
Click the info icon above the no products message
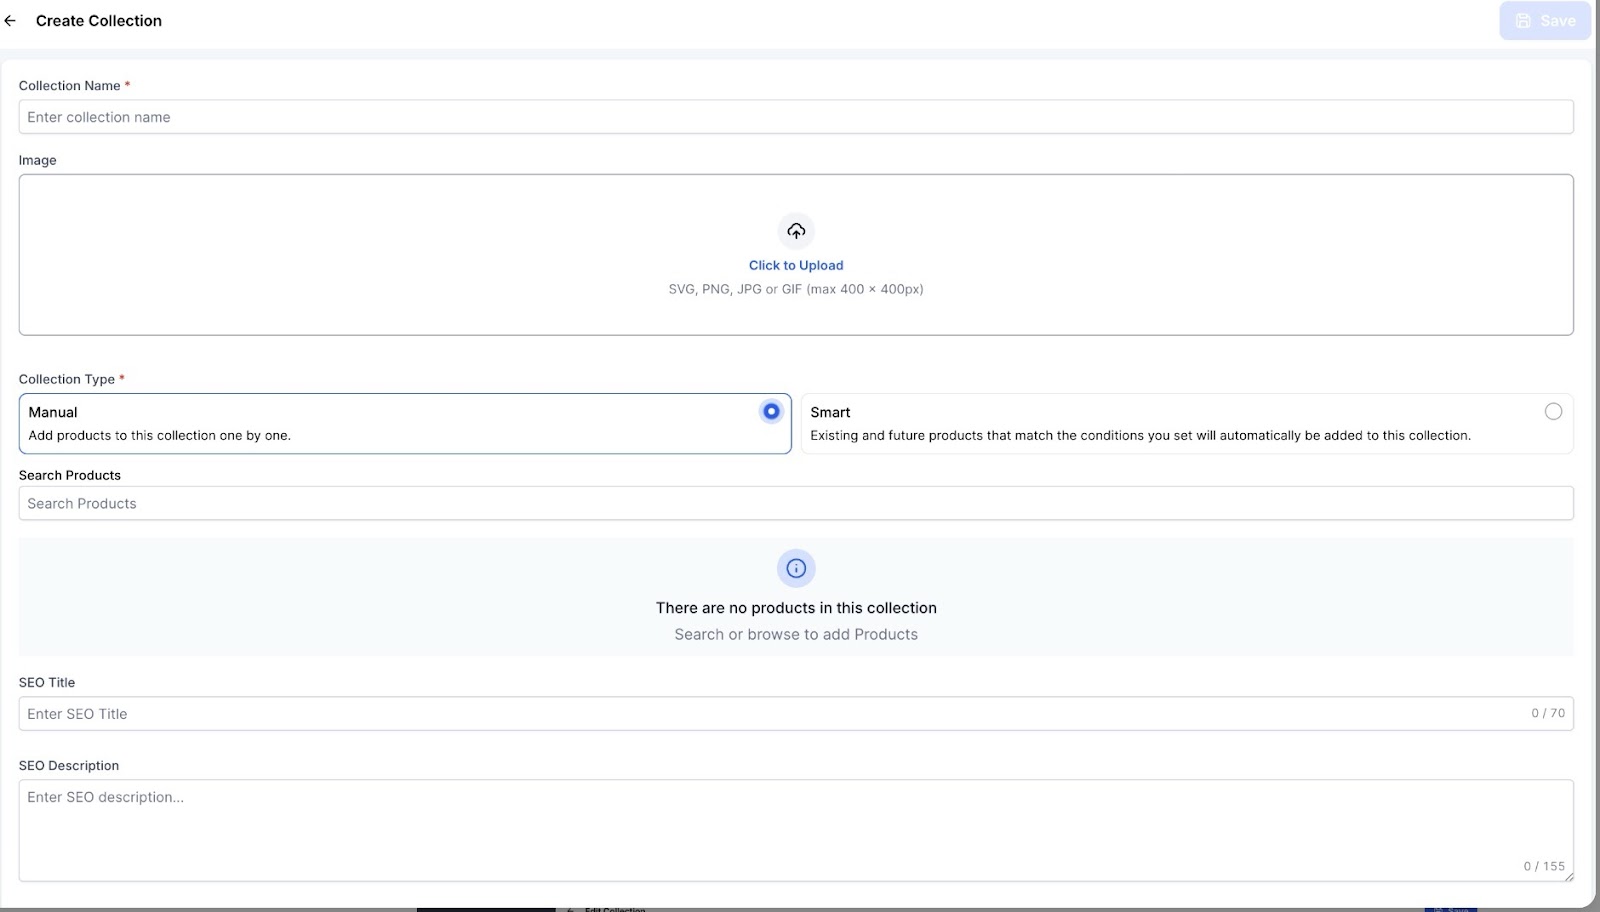pos(796,568)
